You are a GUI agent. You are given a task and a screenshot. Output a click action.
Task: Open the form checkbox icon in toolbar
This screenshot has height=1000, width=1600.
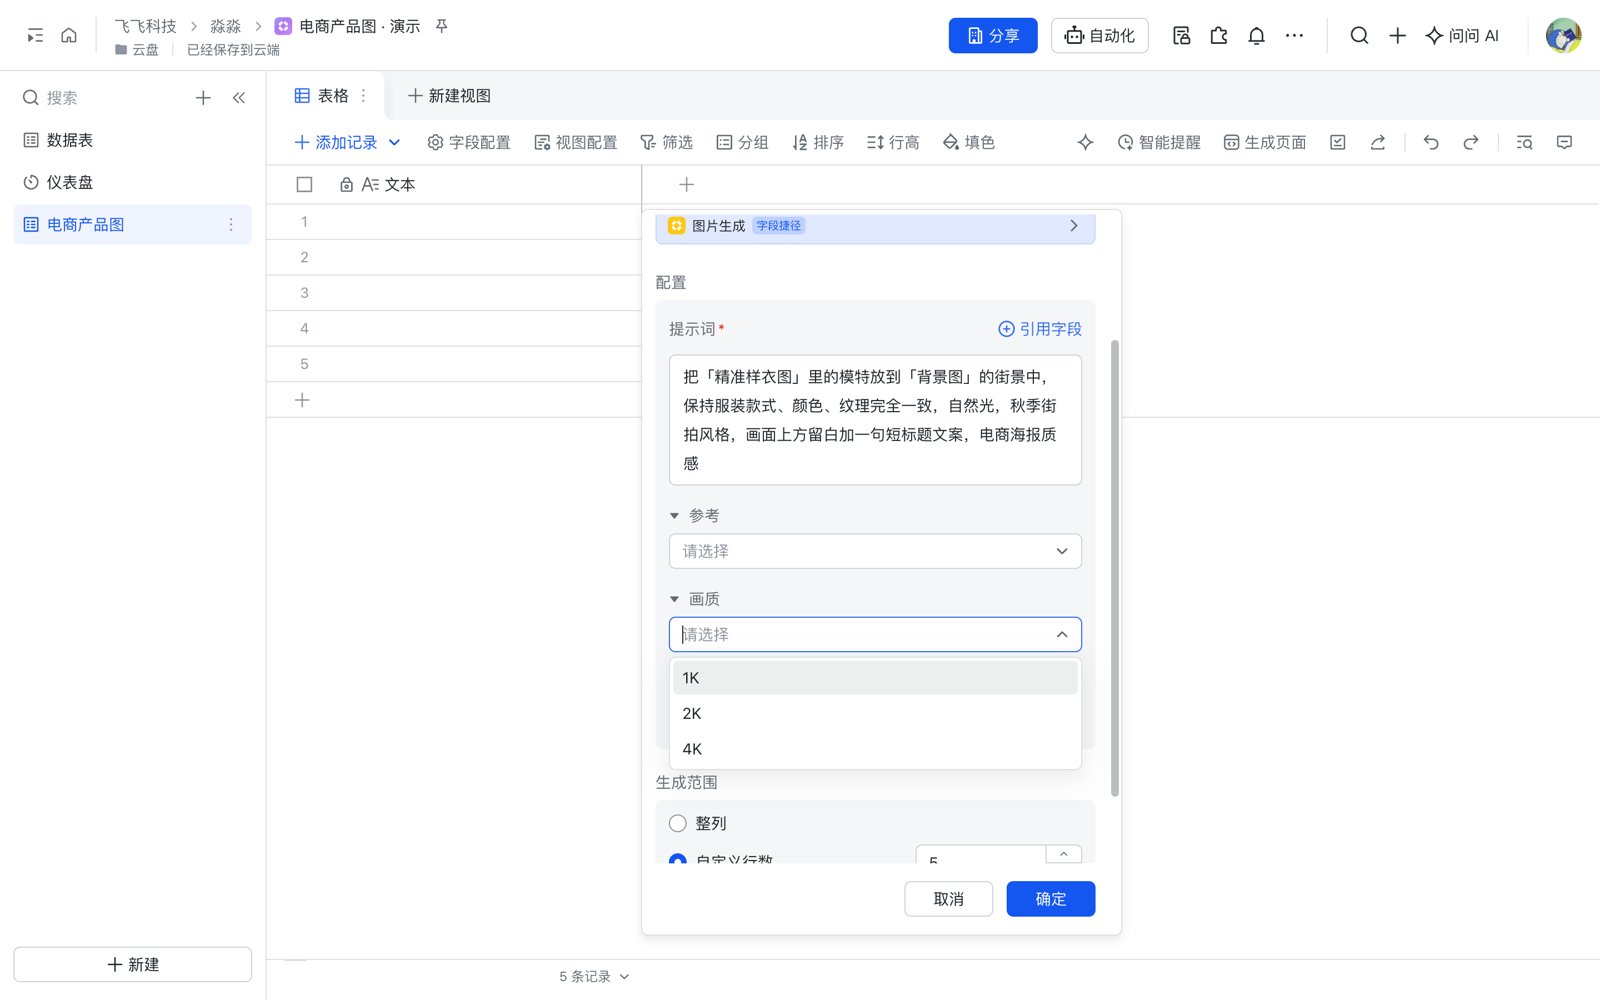tap(1338, 143)
